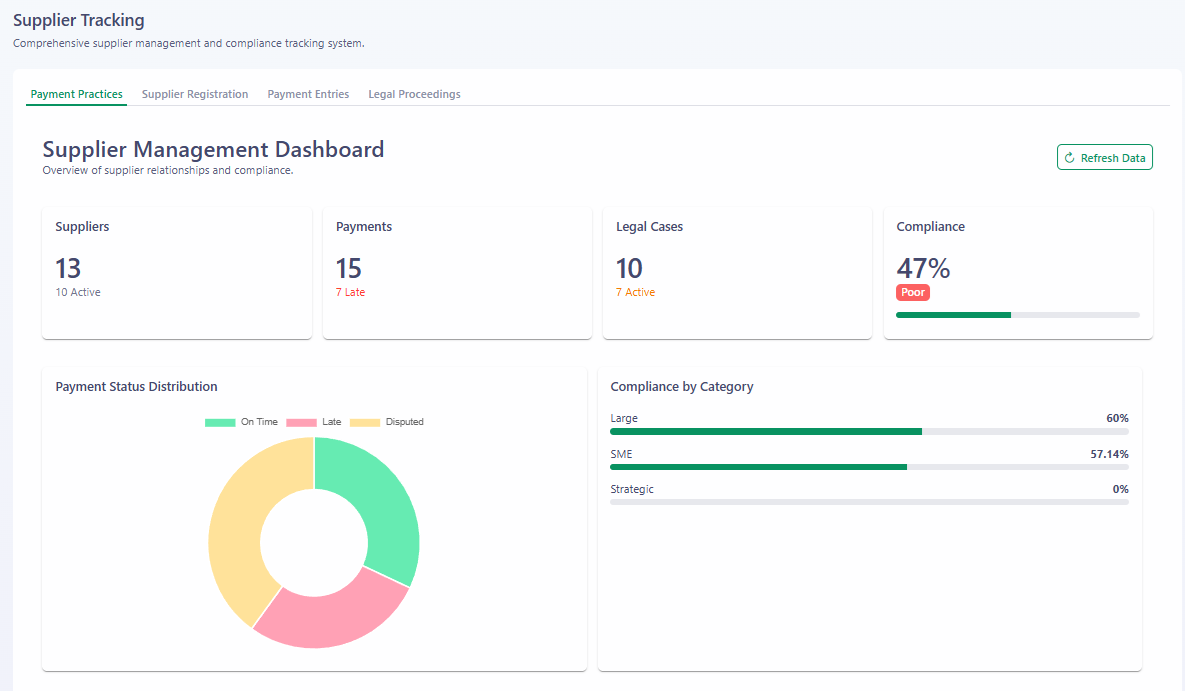Click the Strategic category label
The width and height of the screenshot is (1185, 691).
(632, 489)
